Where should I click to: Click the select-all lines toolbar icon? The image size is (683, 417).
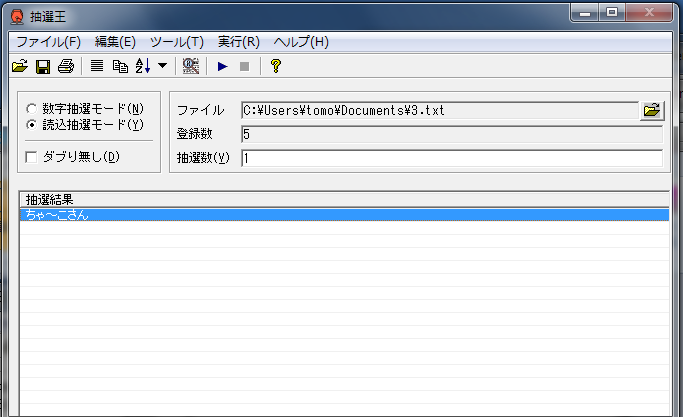97,66
